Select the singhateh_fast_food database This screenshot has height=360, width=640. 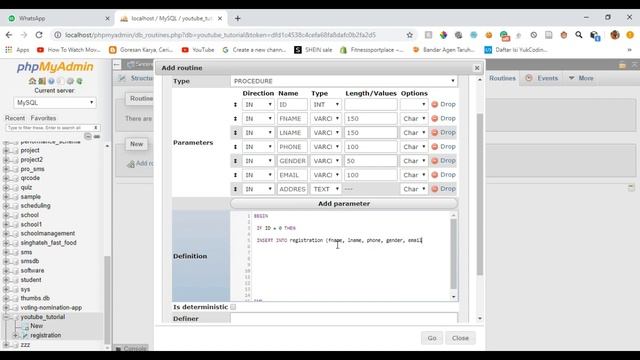49,243
